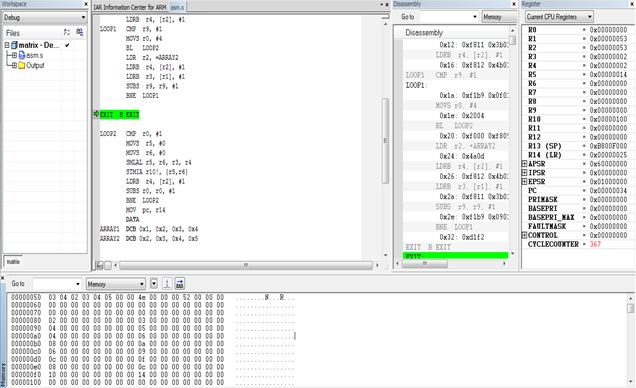Click disassembly line '0x1e: 0x2004'
Viewport: 636px width, 388px height.
click(x=462, y=116)
